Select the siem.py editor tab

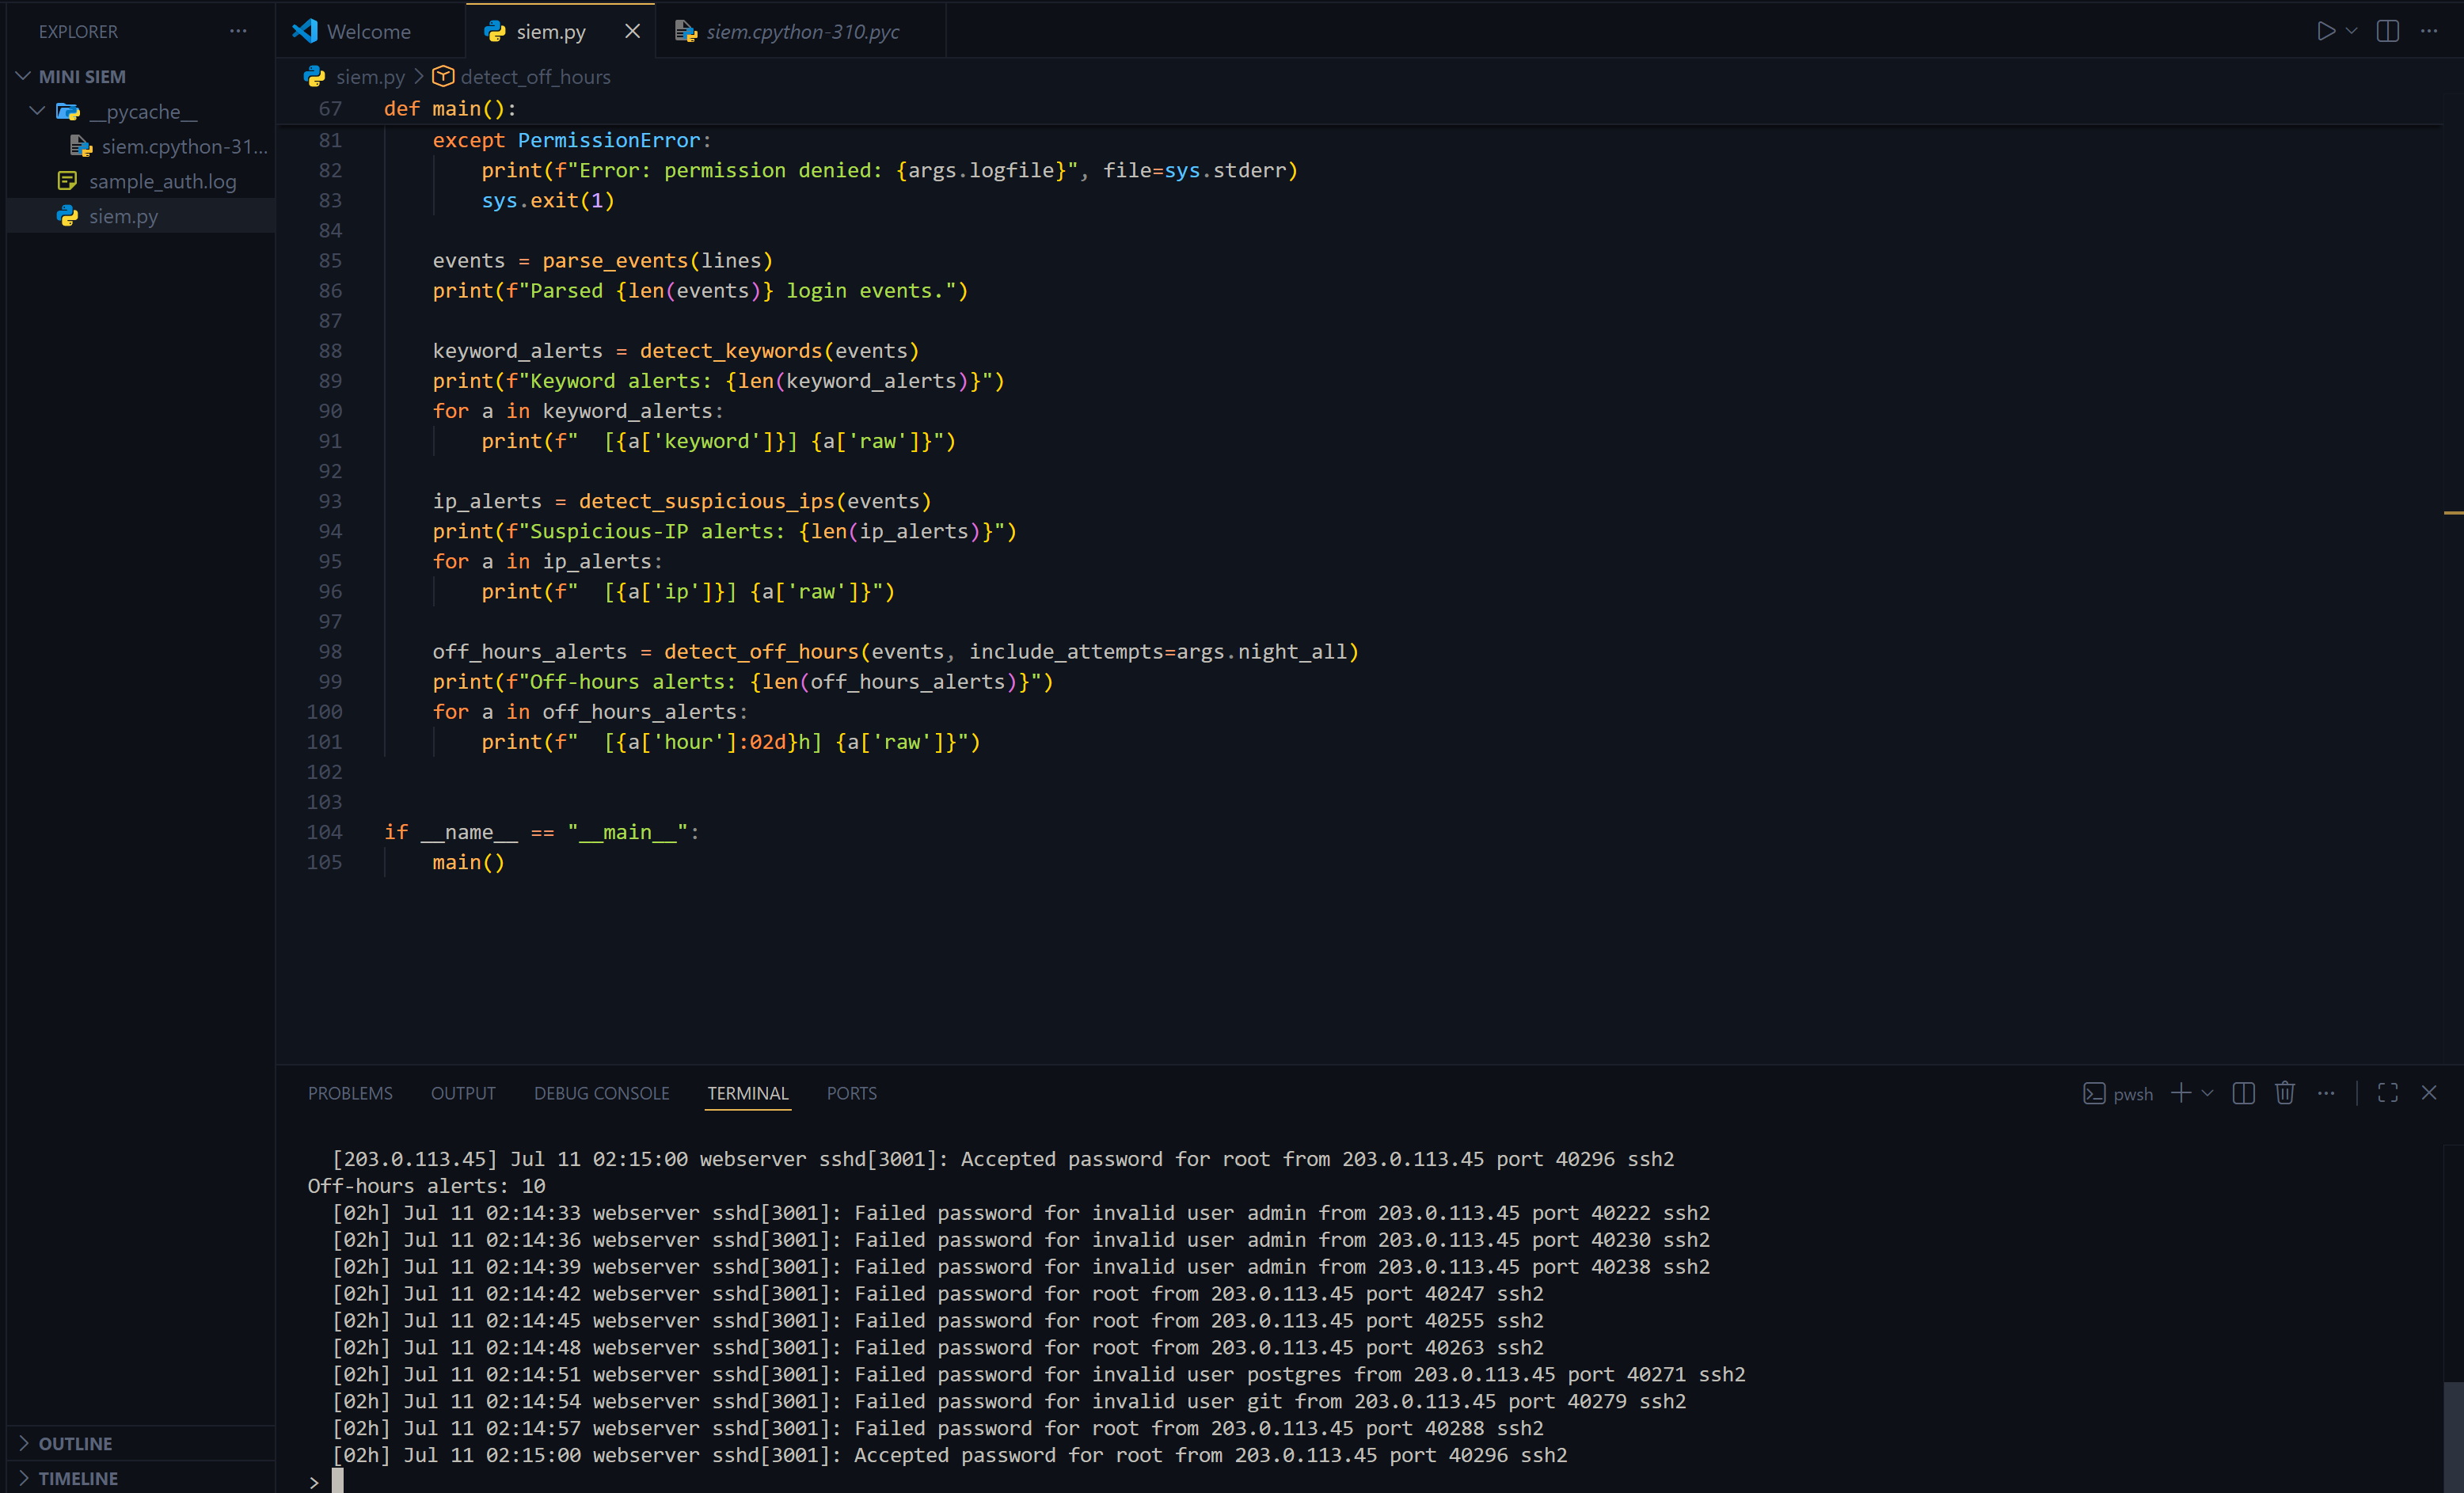click(x=551, y=31)
